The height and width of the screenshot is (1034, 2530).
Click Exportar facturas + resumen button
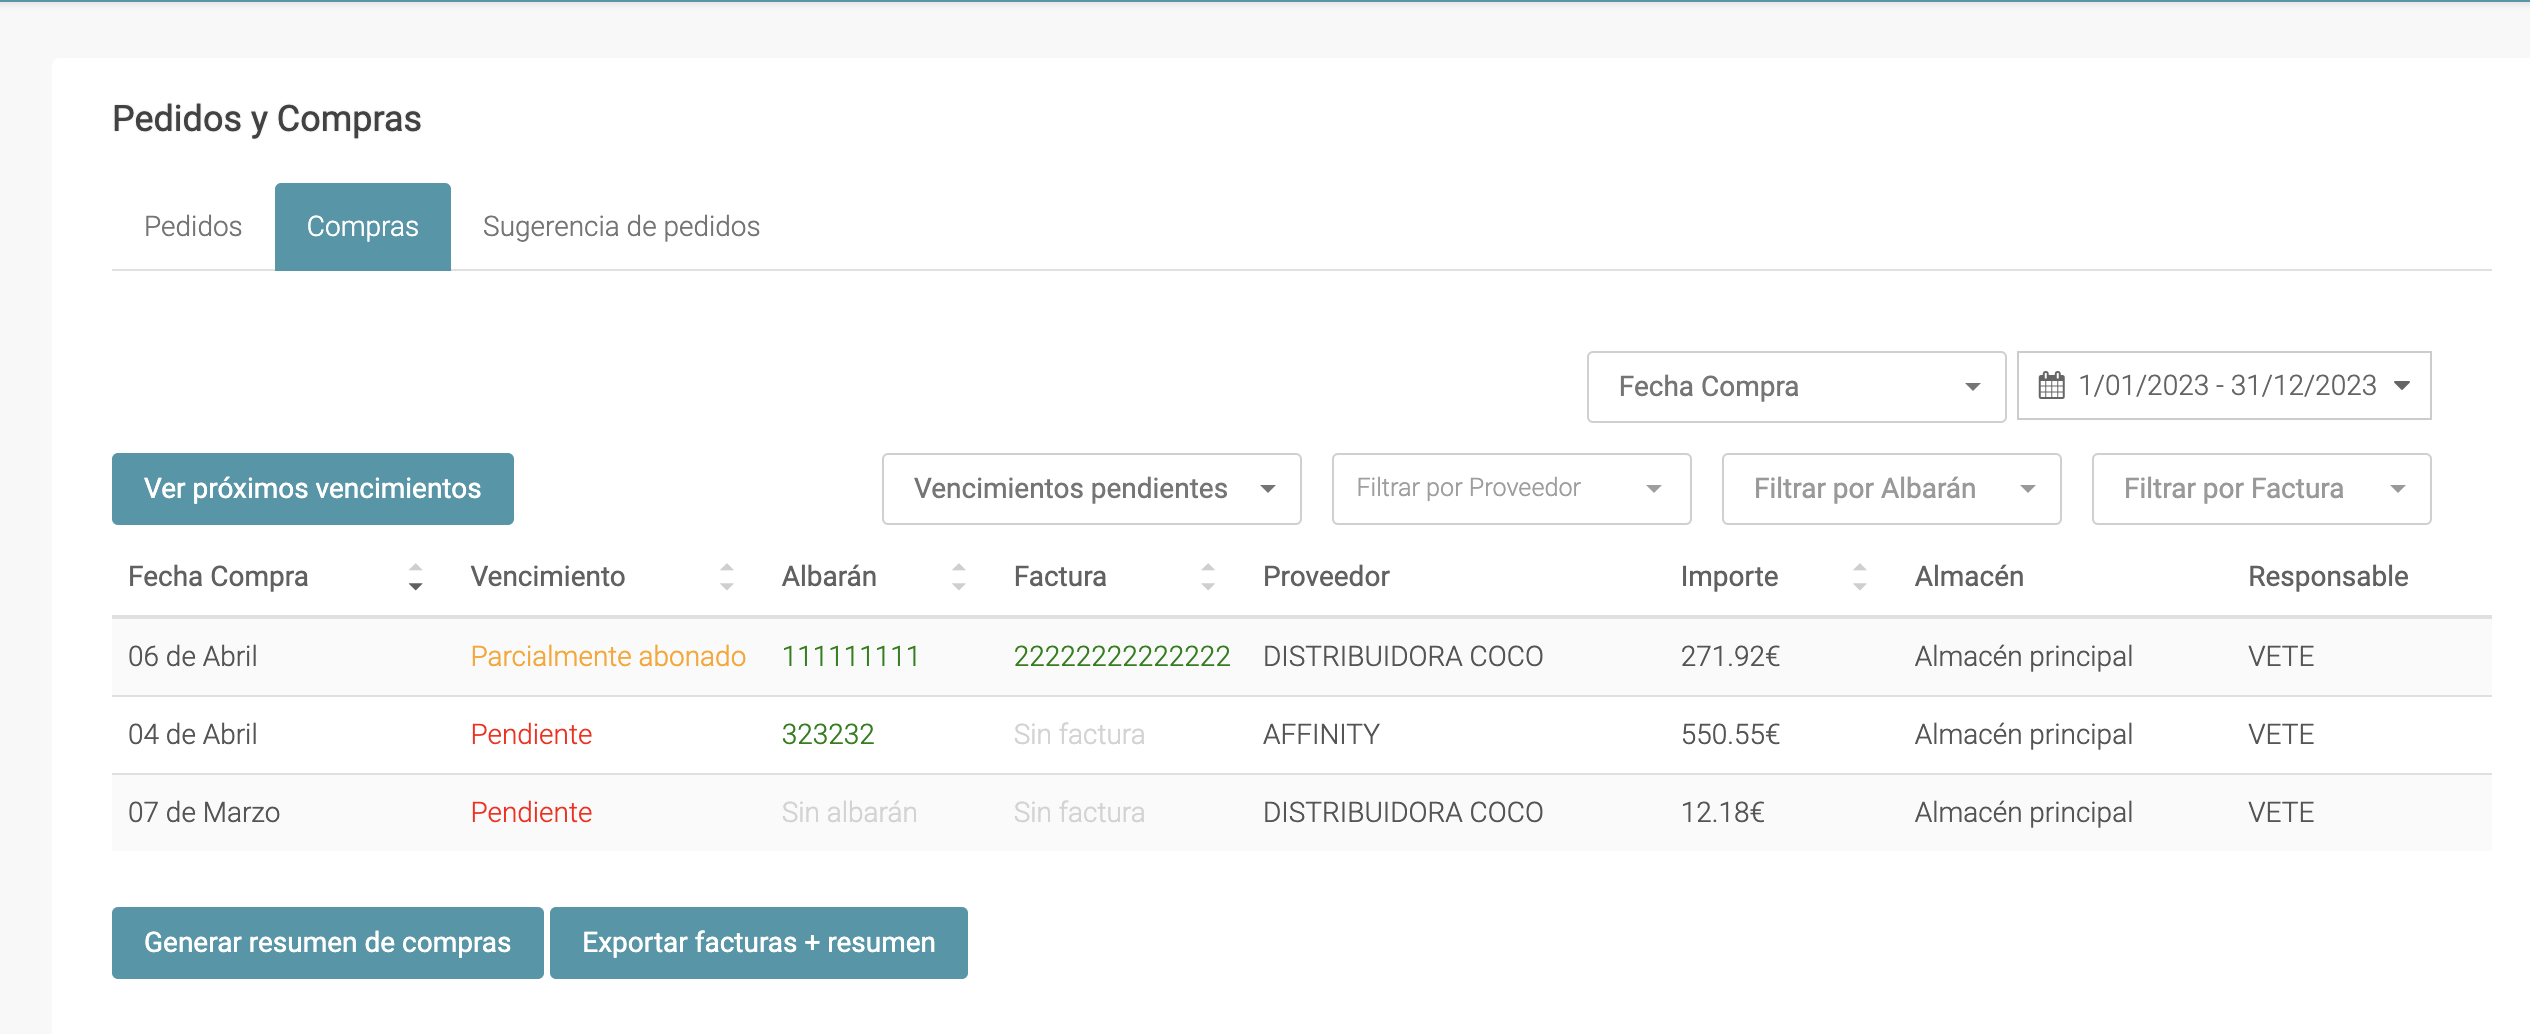coord(758,943)
